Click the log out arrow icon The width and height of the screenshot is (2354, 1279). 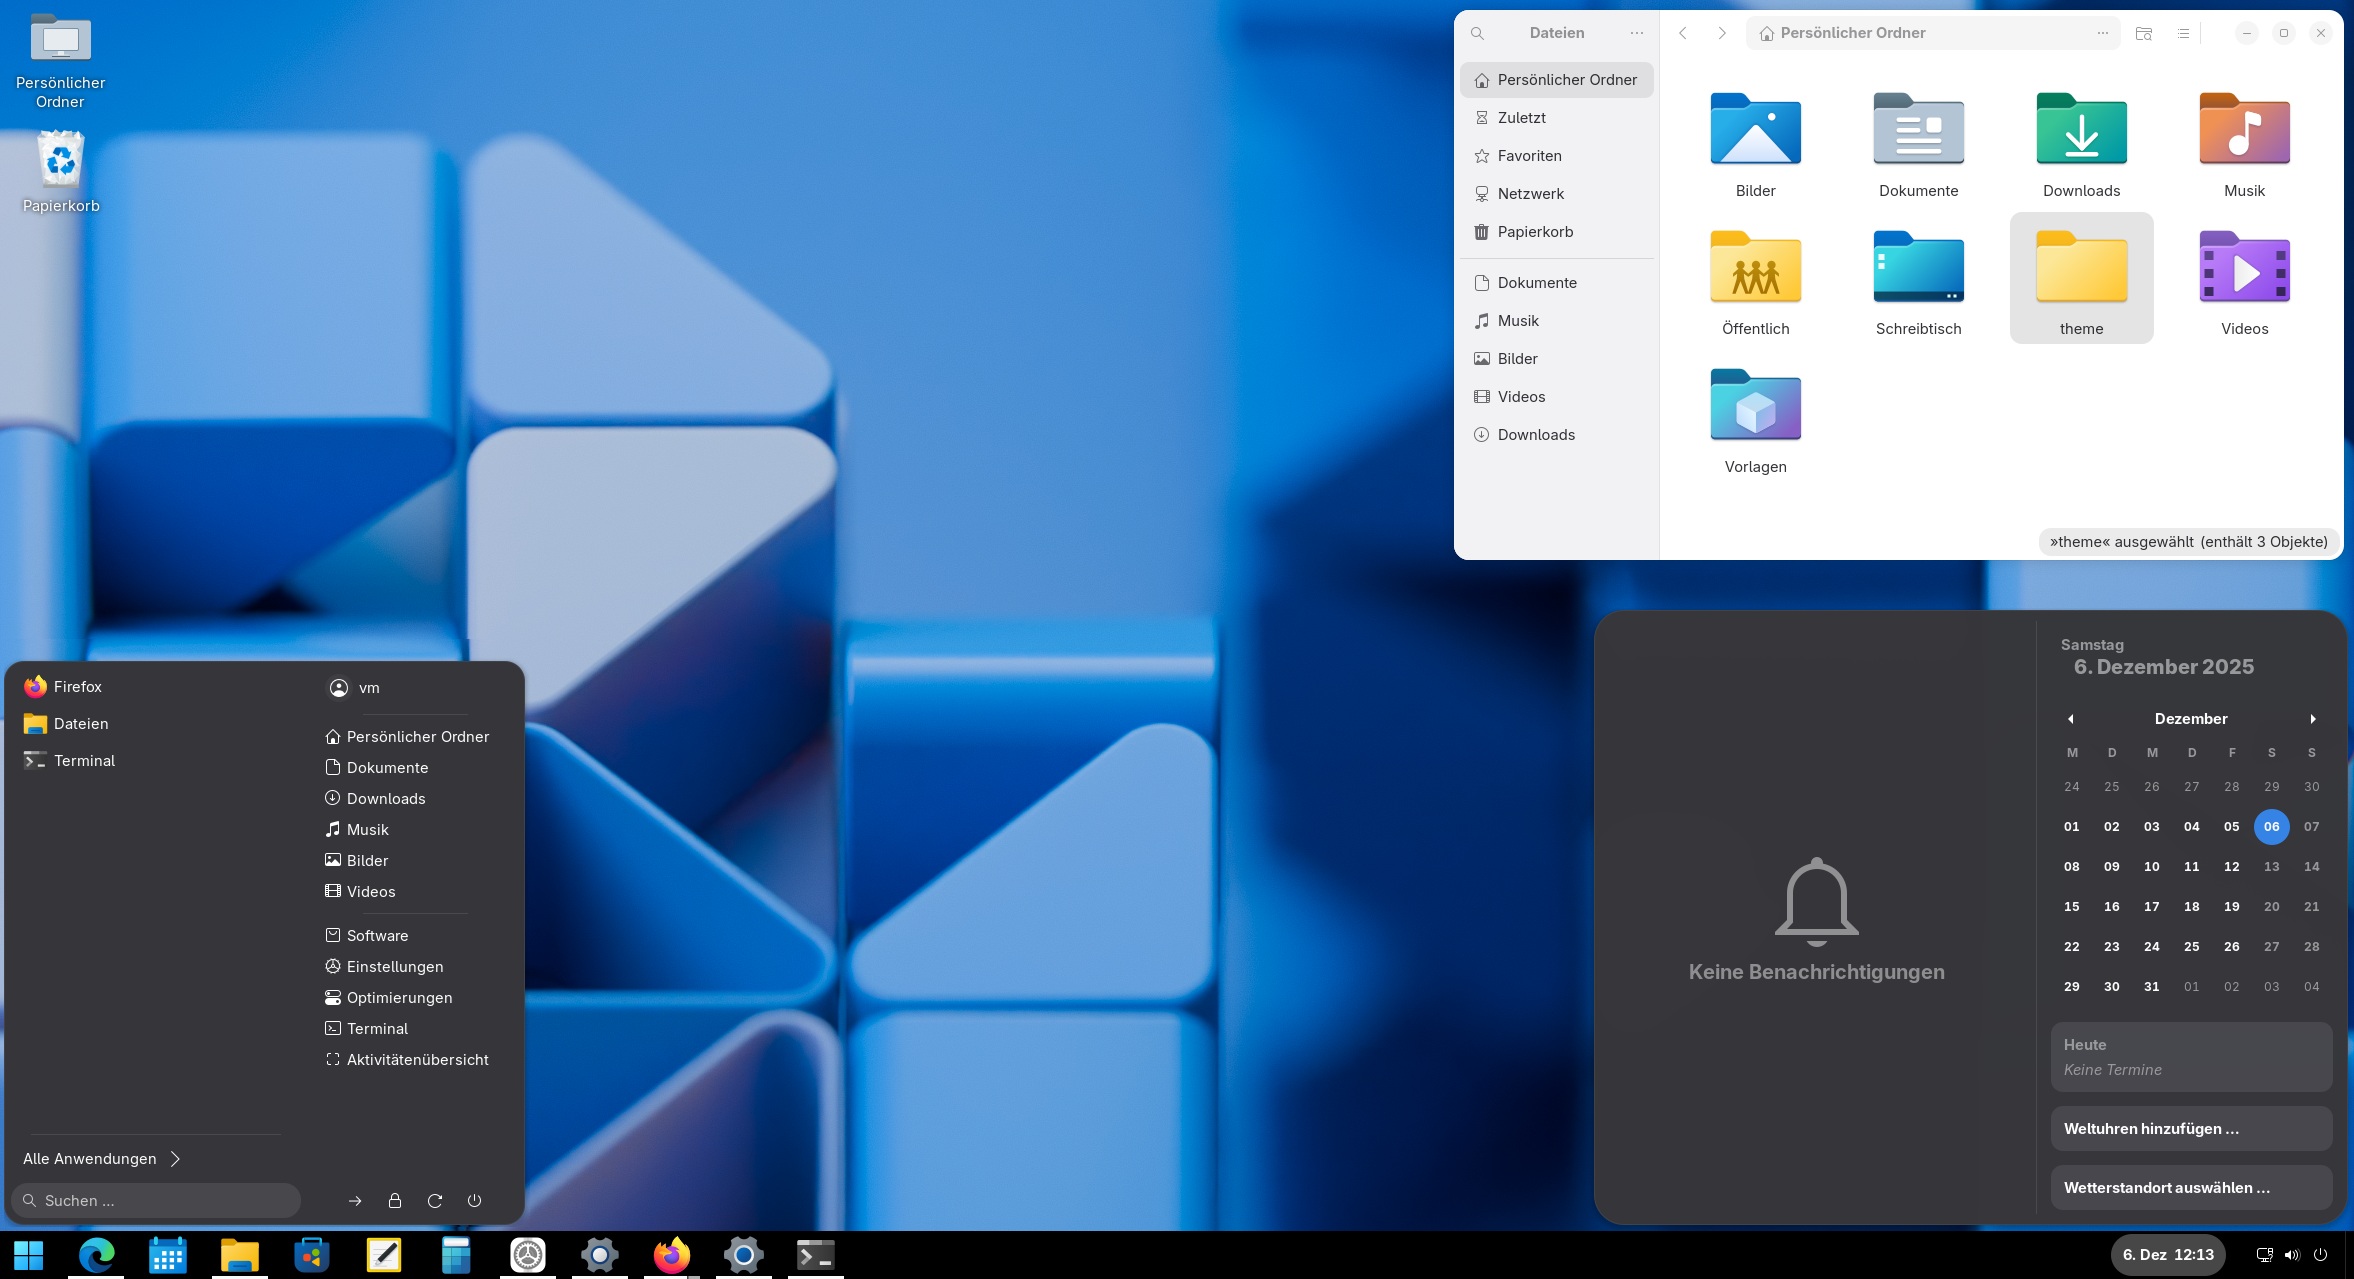point(355,1200)
